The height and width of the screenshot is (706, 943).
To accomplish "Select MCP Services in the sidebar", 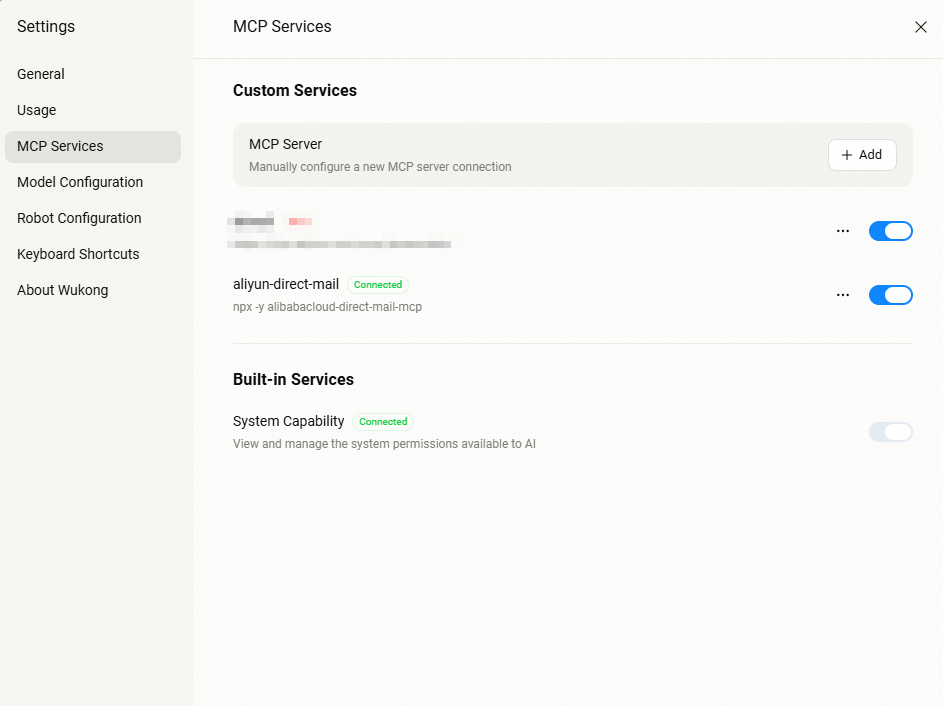I will (93, 146).
